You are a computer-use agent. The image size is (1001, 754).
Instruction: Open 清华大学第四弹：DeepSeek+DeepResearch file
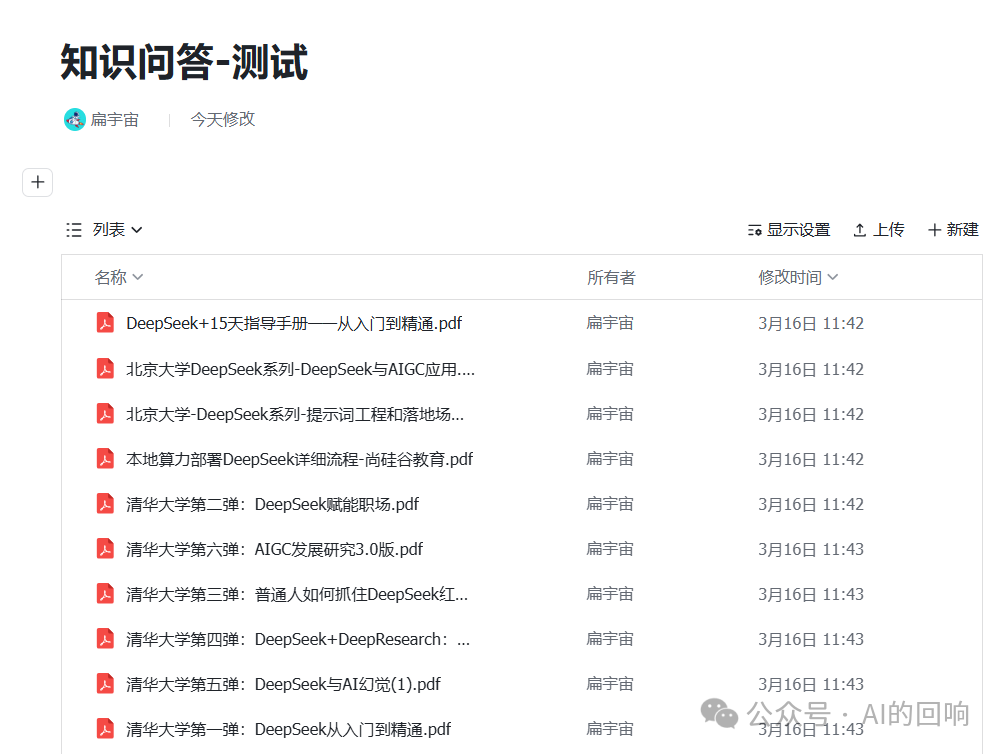tap(298, 639)
